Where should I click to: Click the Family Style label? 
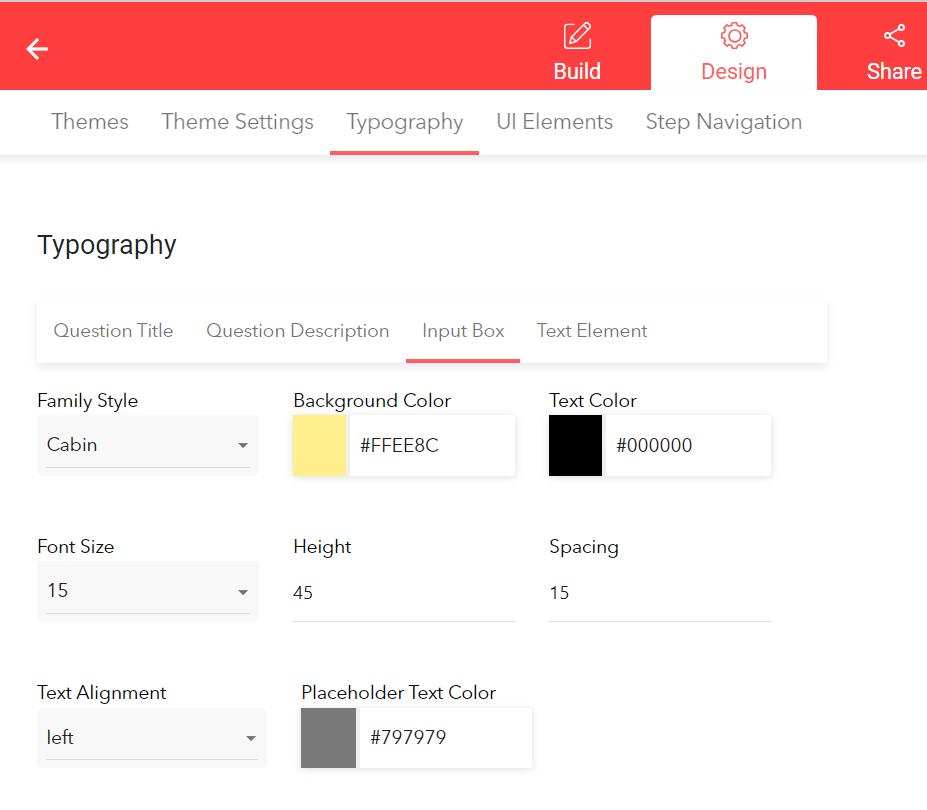click(87, 401)
